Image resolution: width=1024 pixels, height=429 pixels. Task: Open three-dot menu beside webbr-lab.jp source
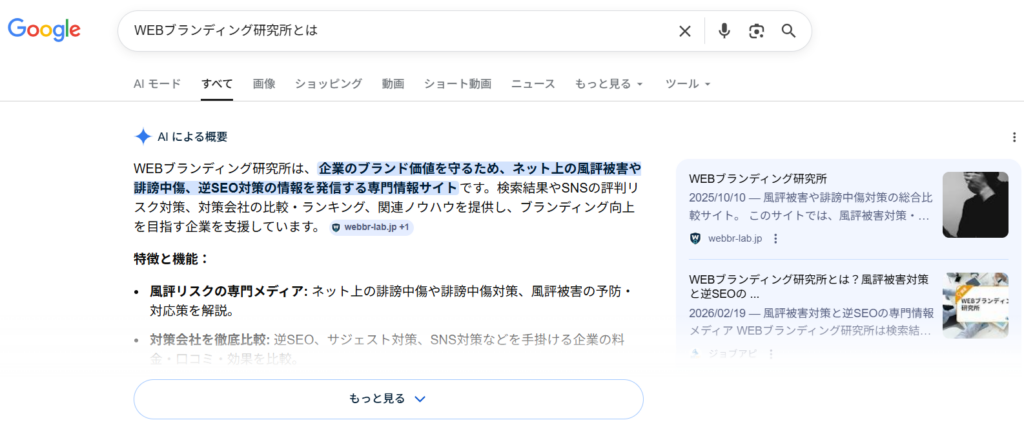click(775, 238)
